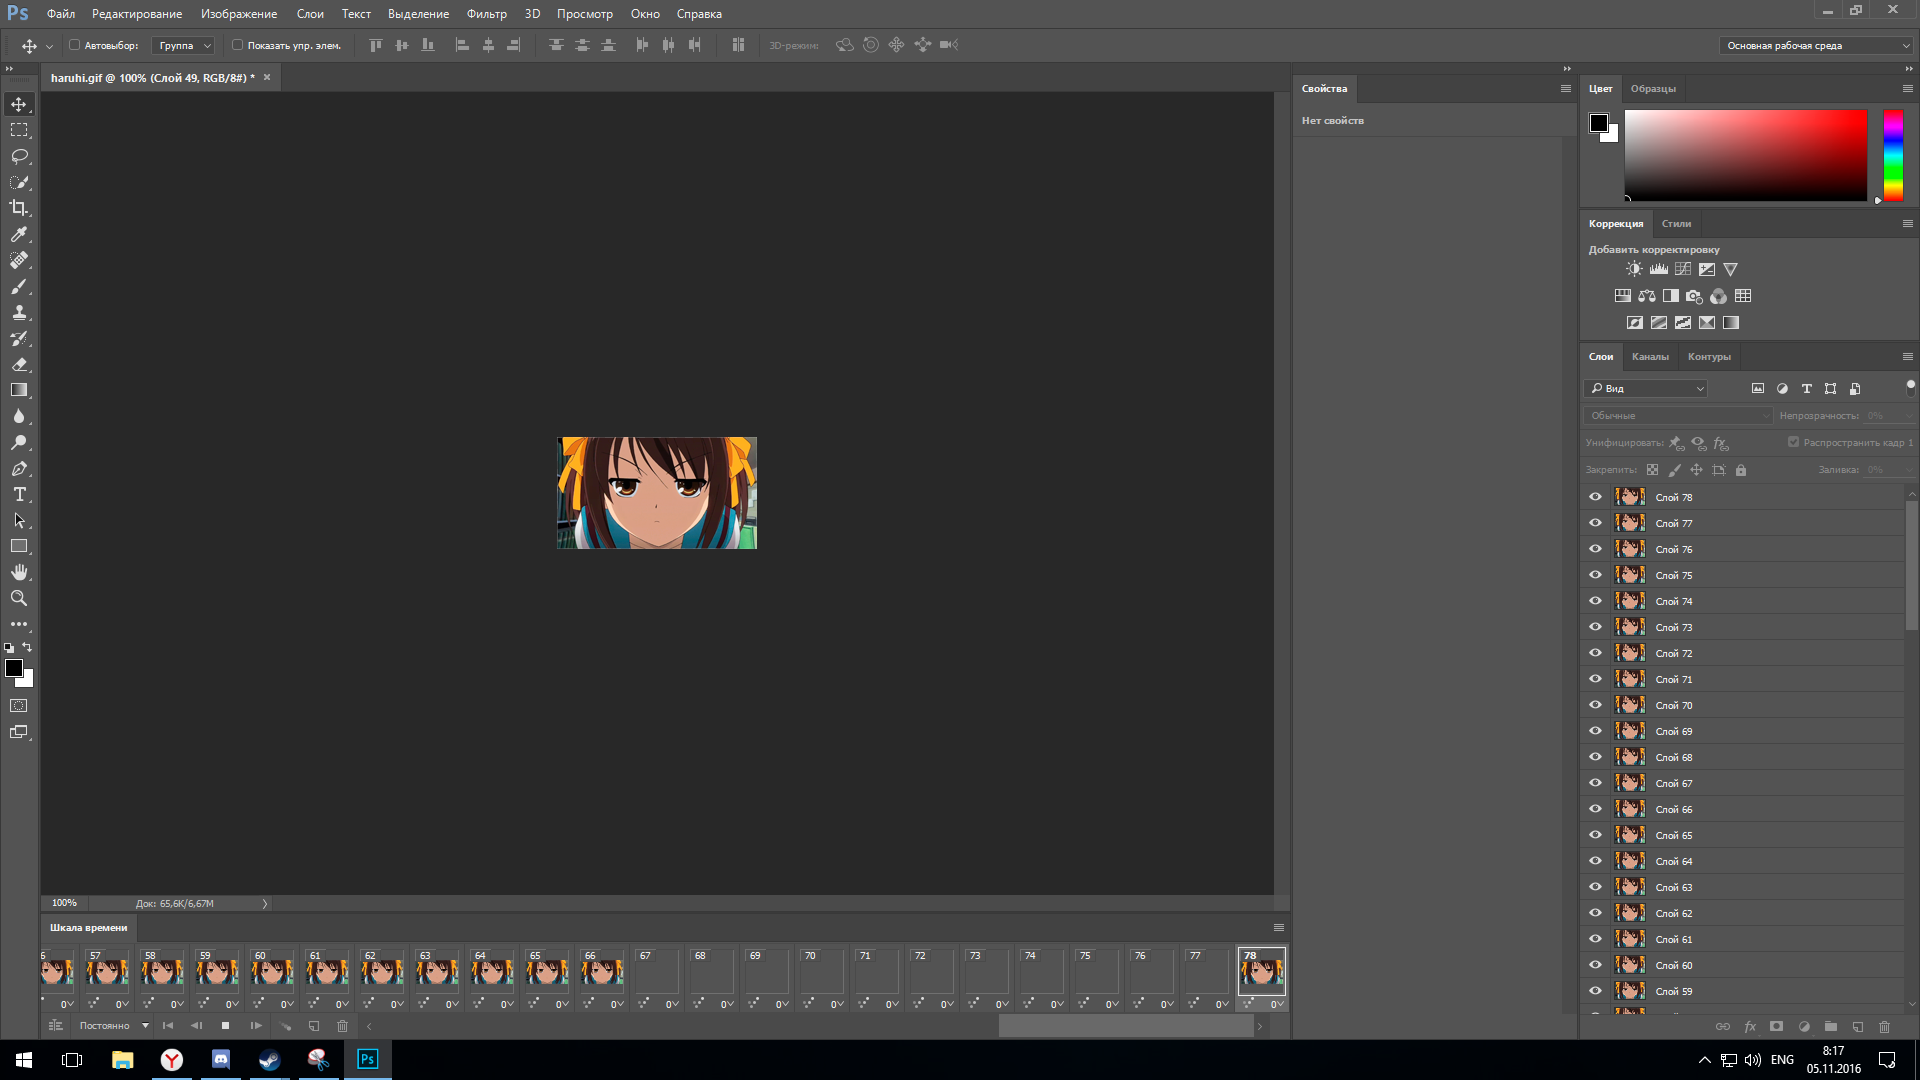Click the foreground color swatch in toolbox
Image resolution: width=1920 pixels, height=1080 pixels.
(x=13, y=668)
